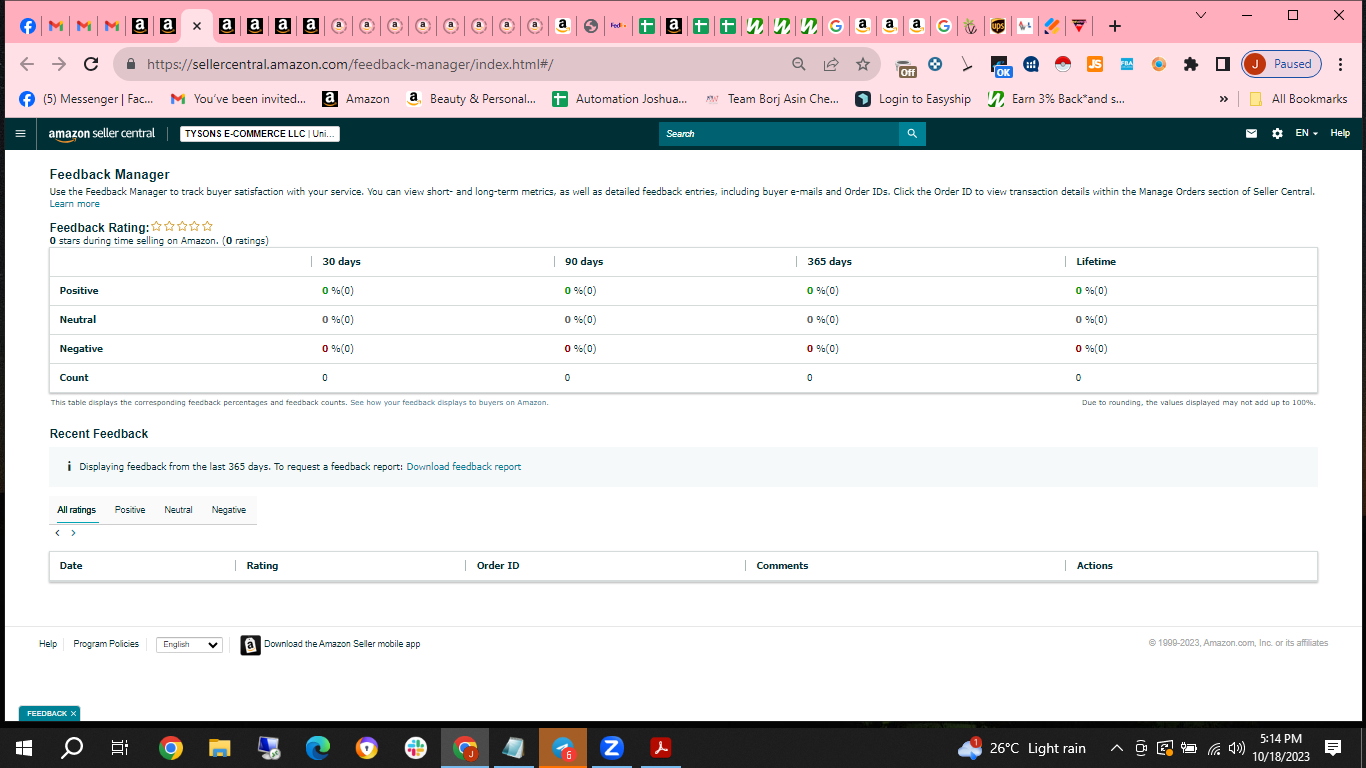
Task: Click the info icon beside Displaying feedback
Action: click(x=69, y=467)
